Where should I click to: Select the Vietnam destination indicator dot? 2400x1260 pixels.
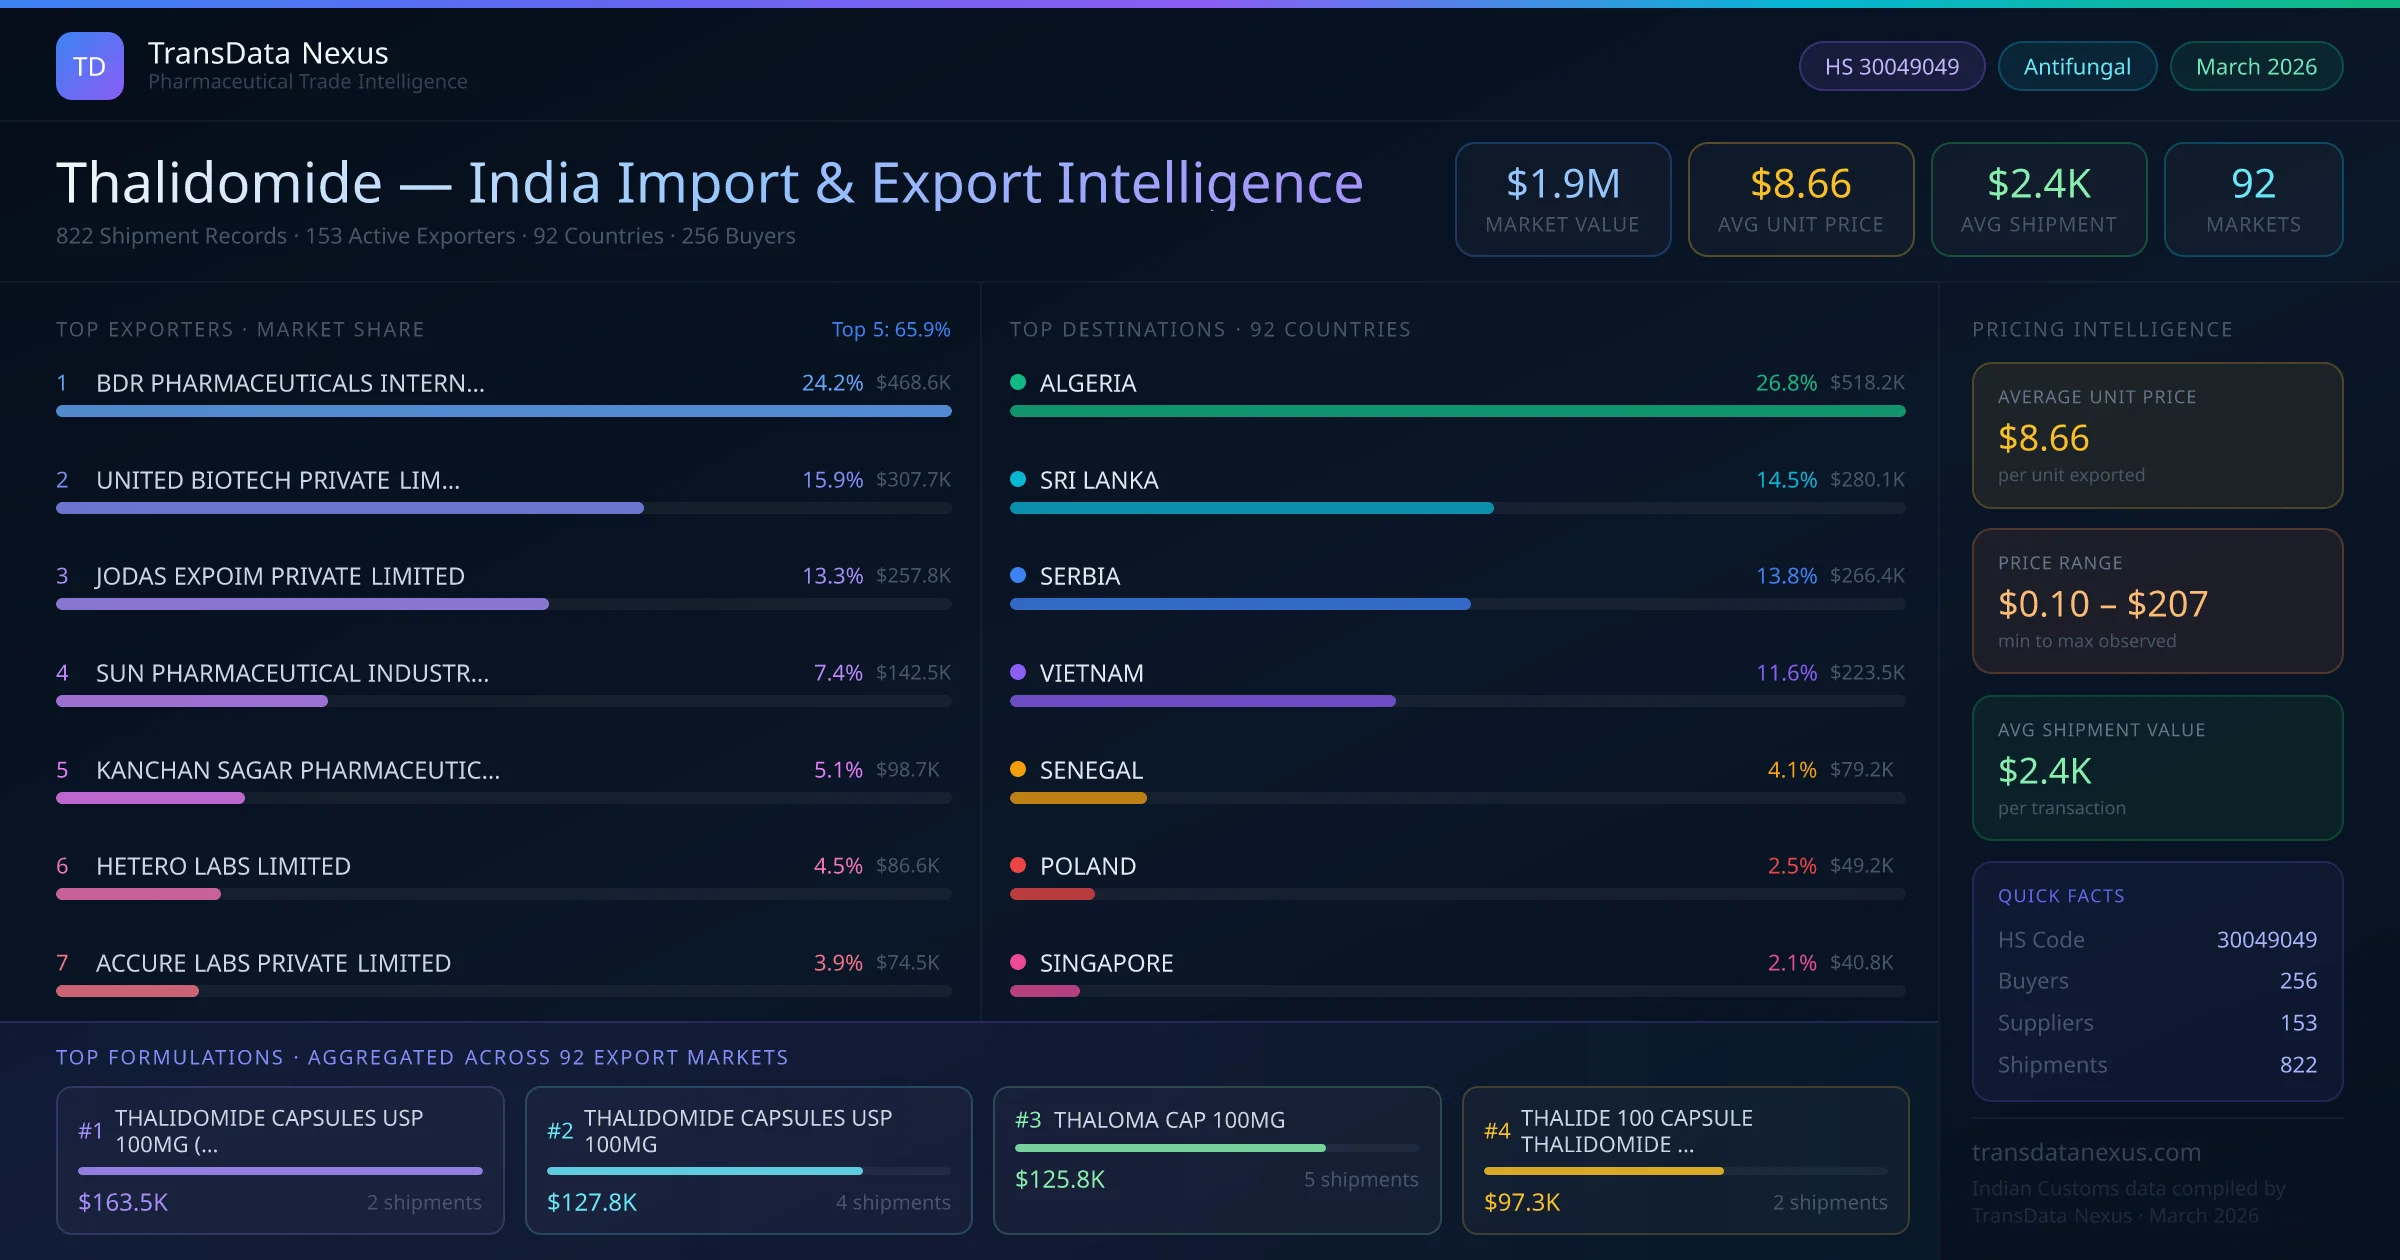(1017, 672)
